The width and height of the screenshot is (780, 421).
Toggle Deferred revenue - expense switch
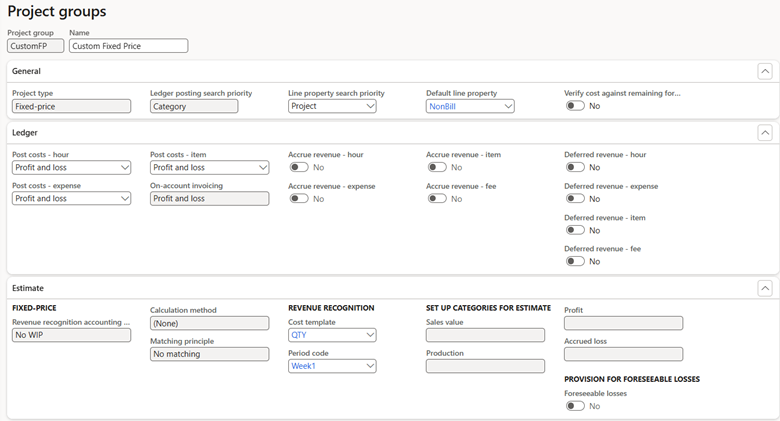[575, 199]
